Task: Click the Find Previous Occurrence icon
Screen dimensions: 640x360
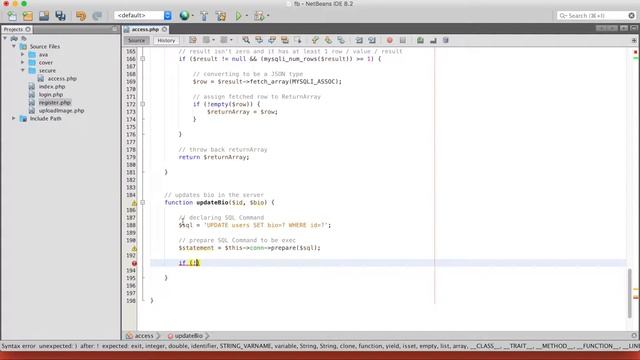Action: tap(259, 40)
